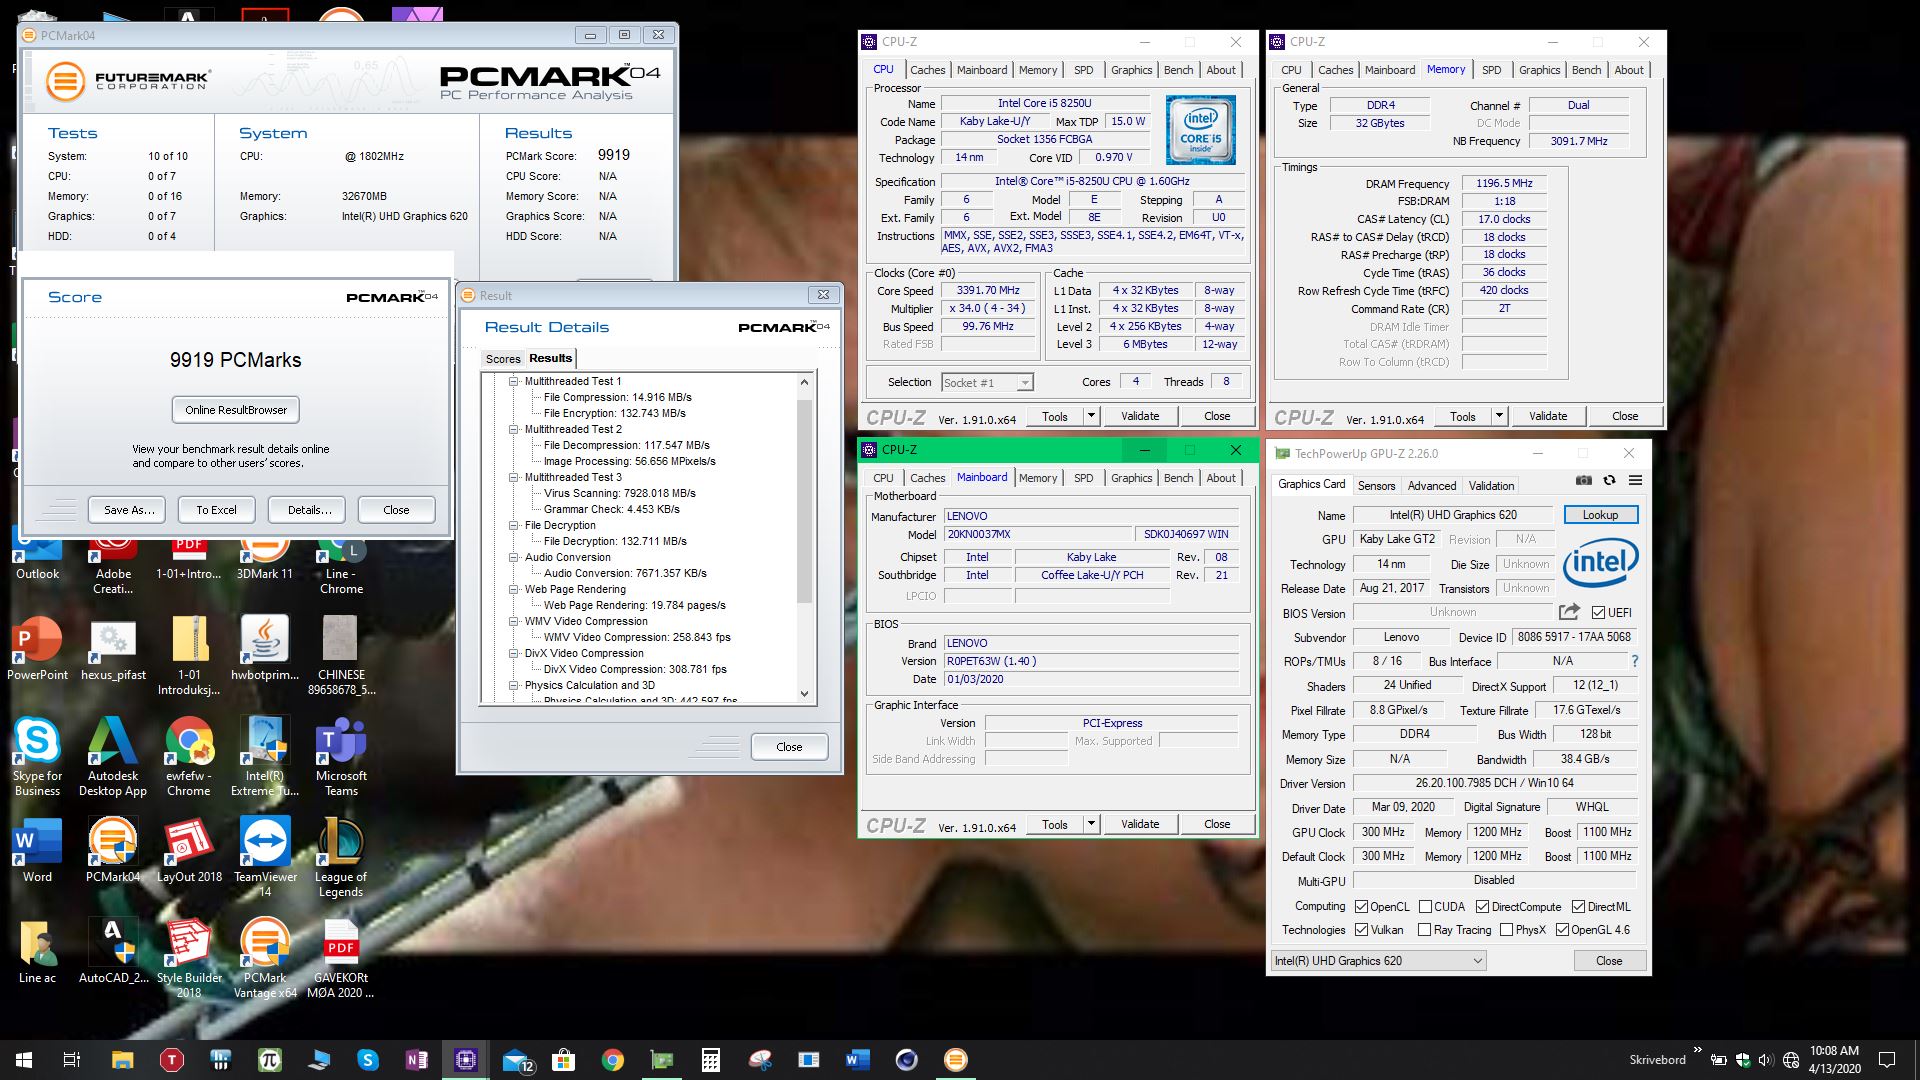Toggle the DirectCompute checkbox

[1482, 907]
